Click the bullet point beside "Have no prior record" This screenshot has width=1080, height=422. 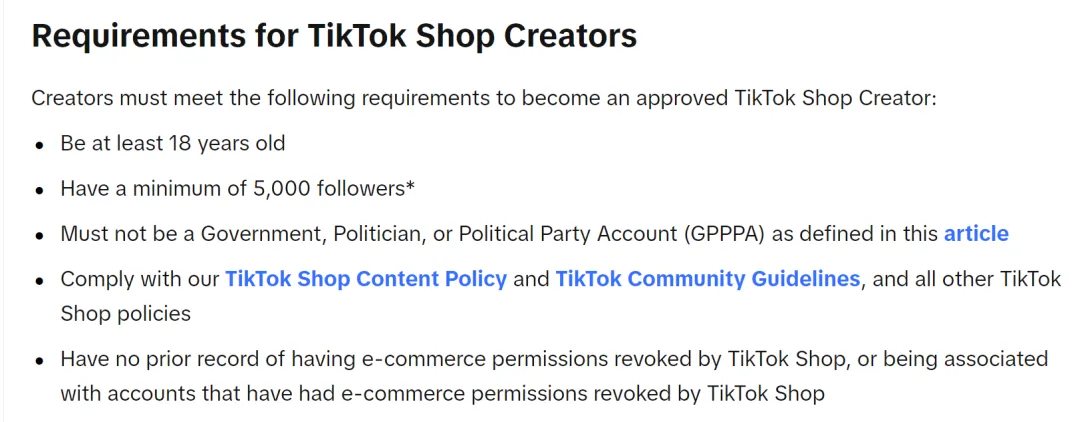click(39, 361)
